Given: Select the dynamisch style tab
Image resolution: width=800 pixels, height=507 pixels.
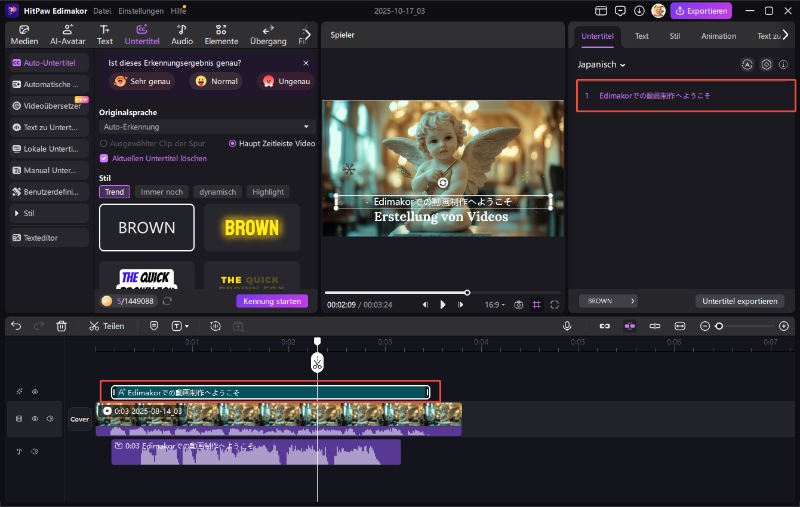Looking at the screenshot, I should click(x=217, y=192).
